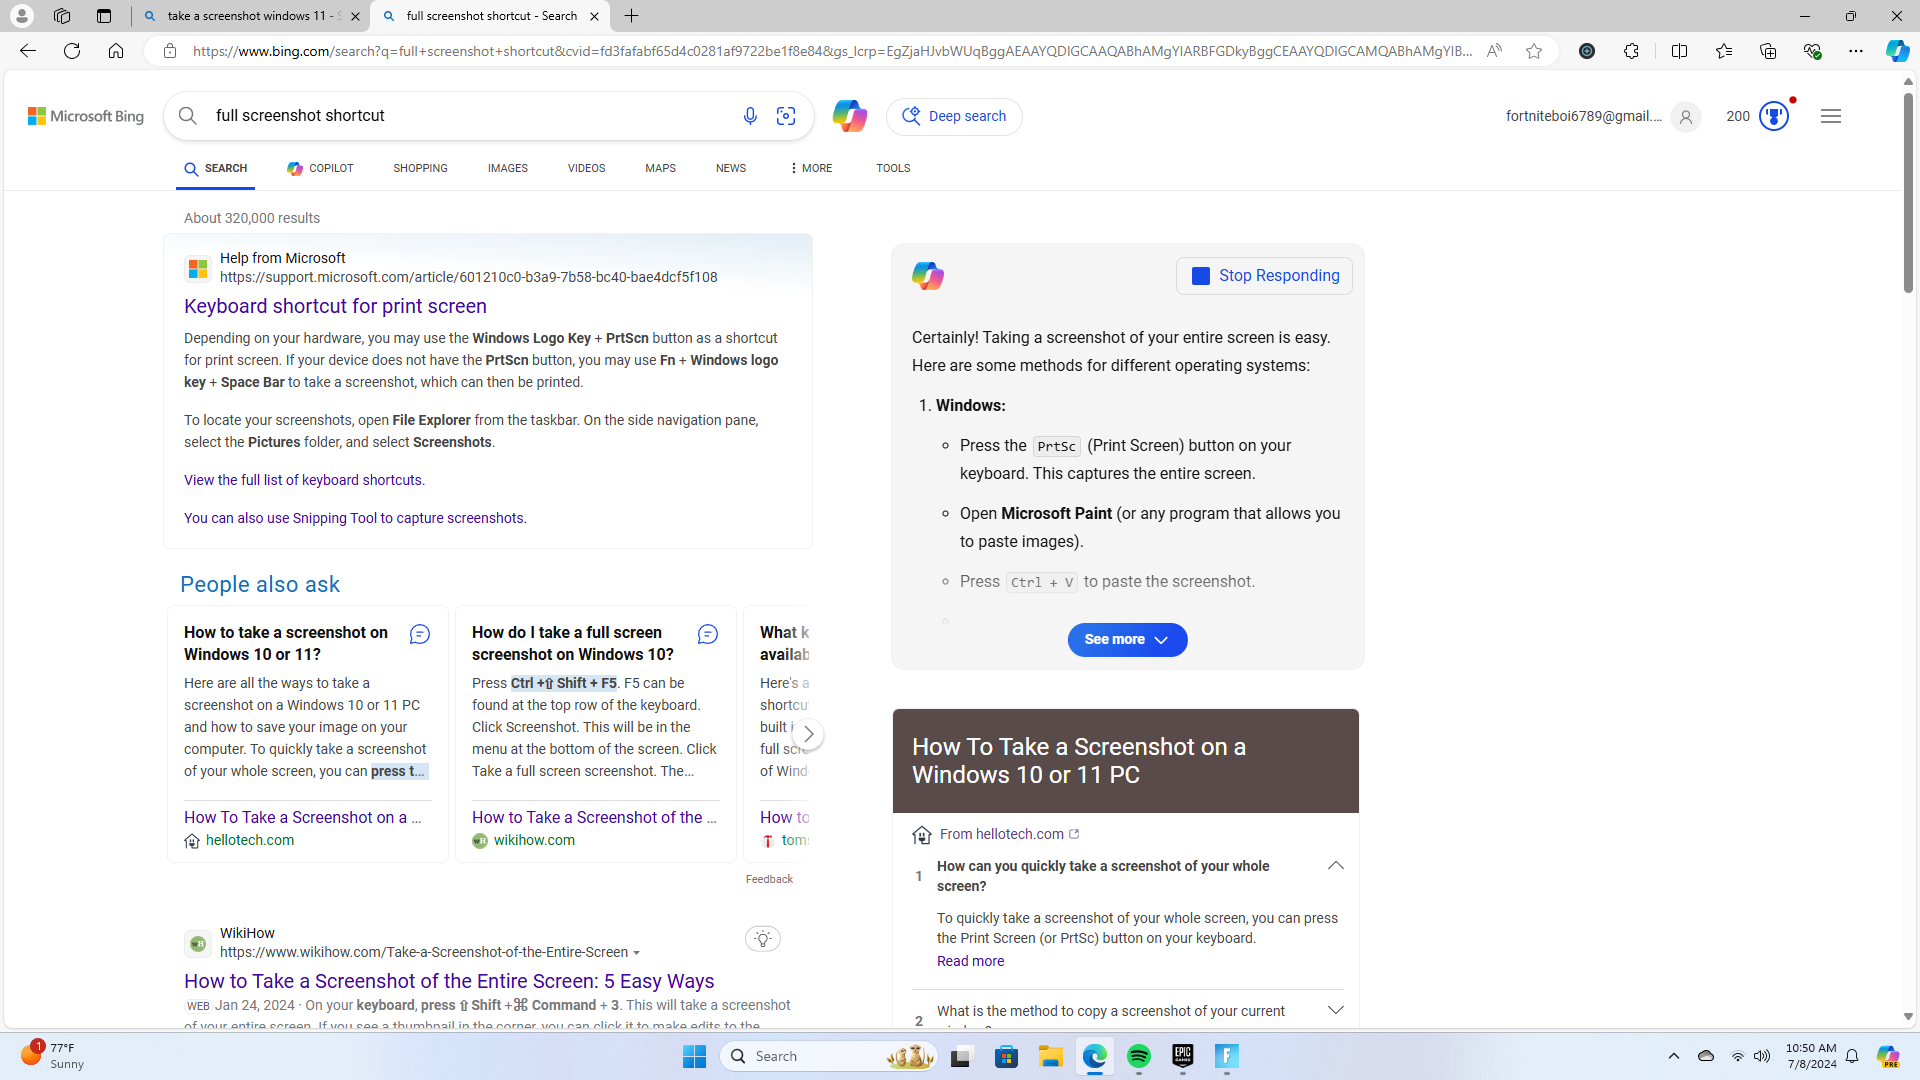The image size is (1920, 1080).
Task: Search using voice microphone
Action: click(750, 116)
